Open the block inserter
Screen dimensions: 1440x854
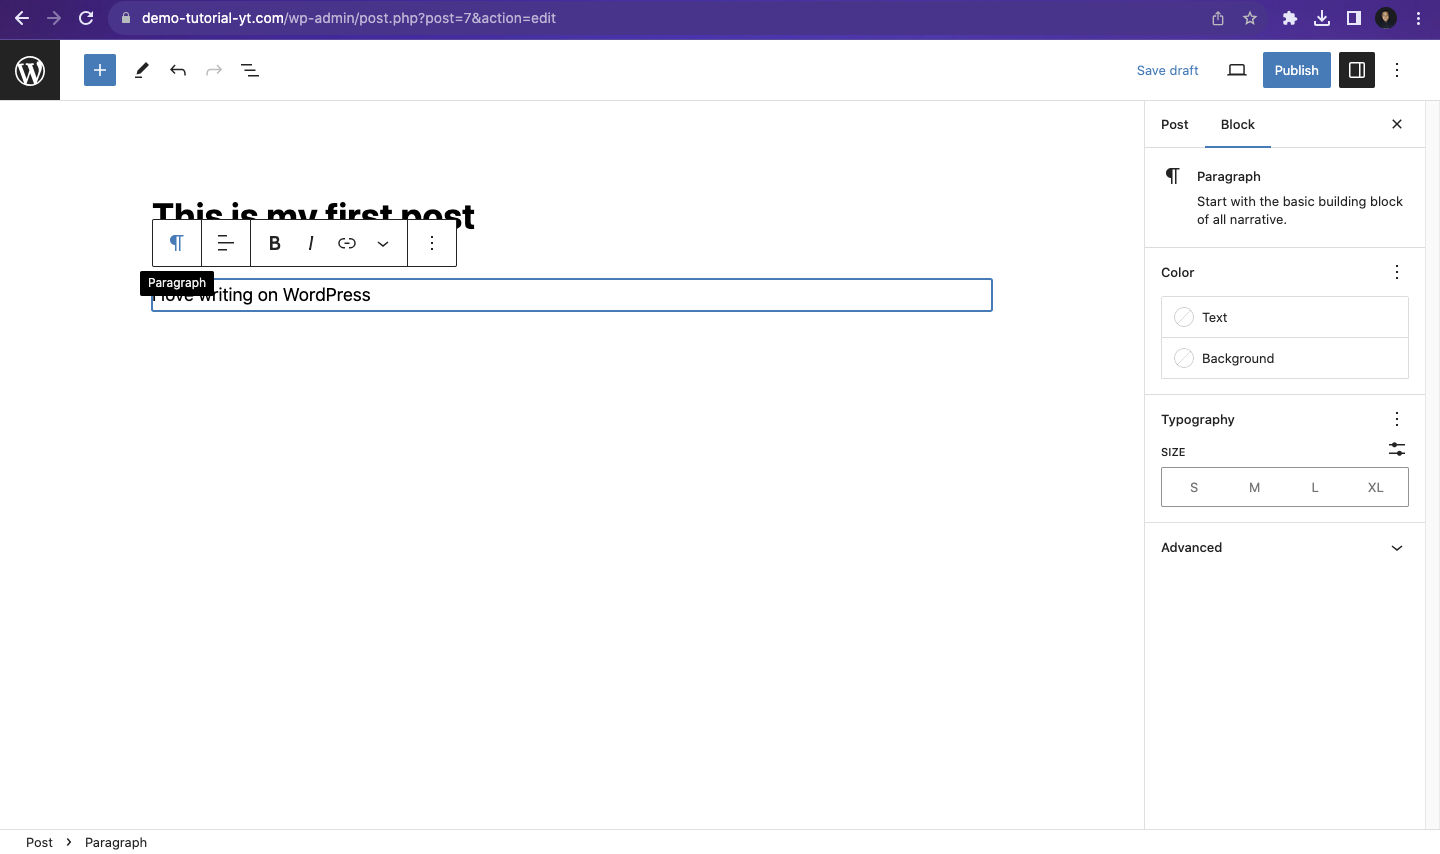(99, 70)
